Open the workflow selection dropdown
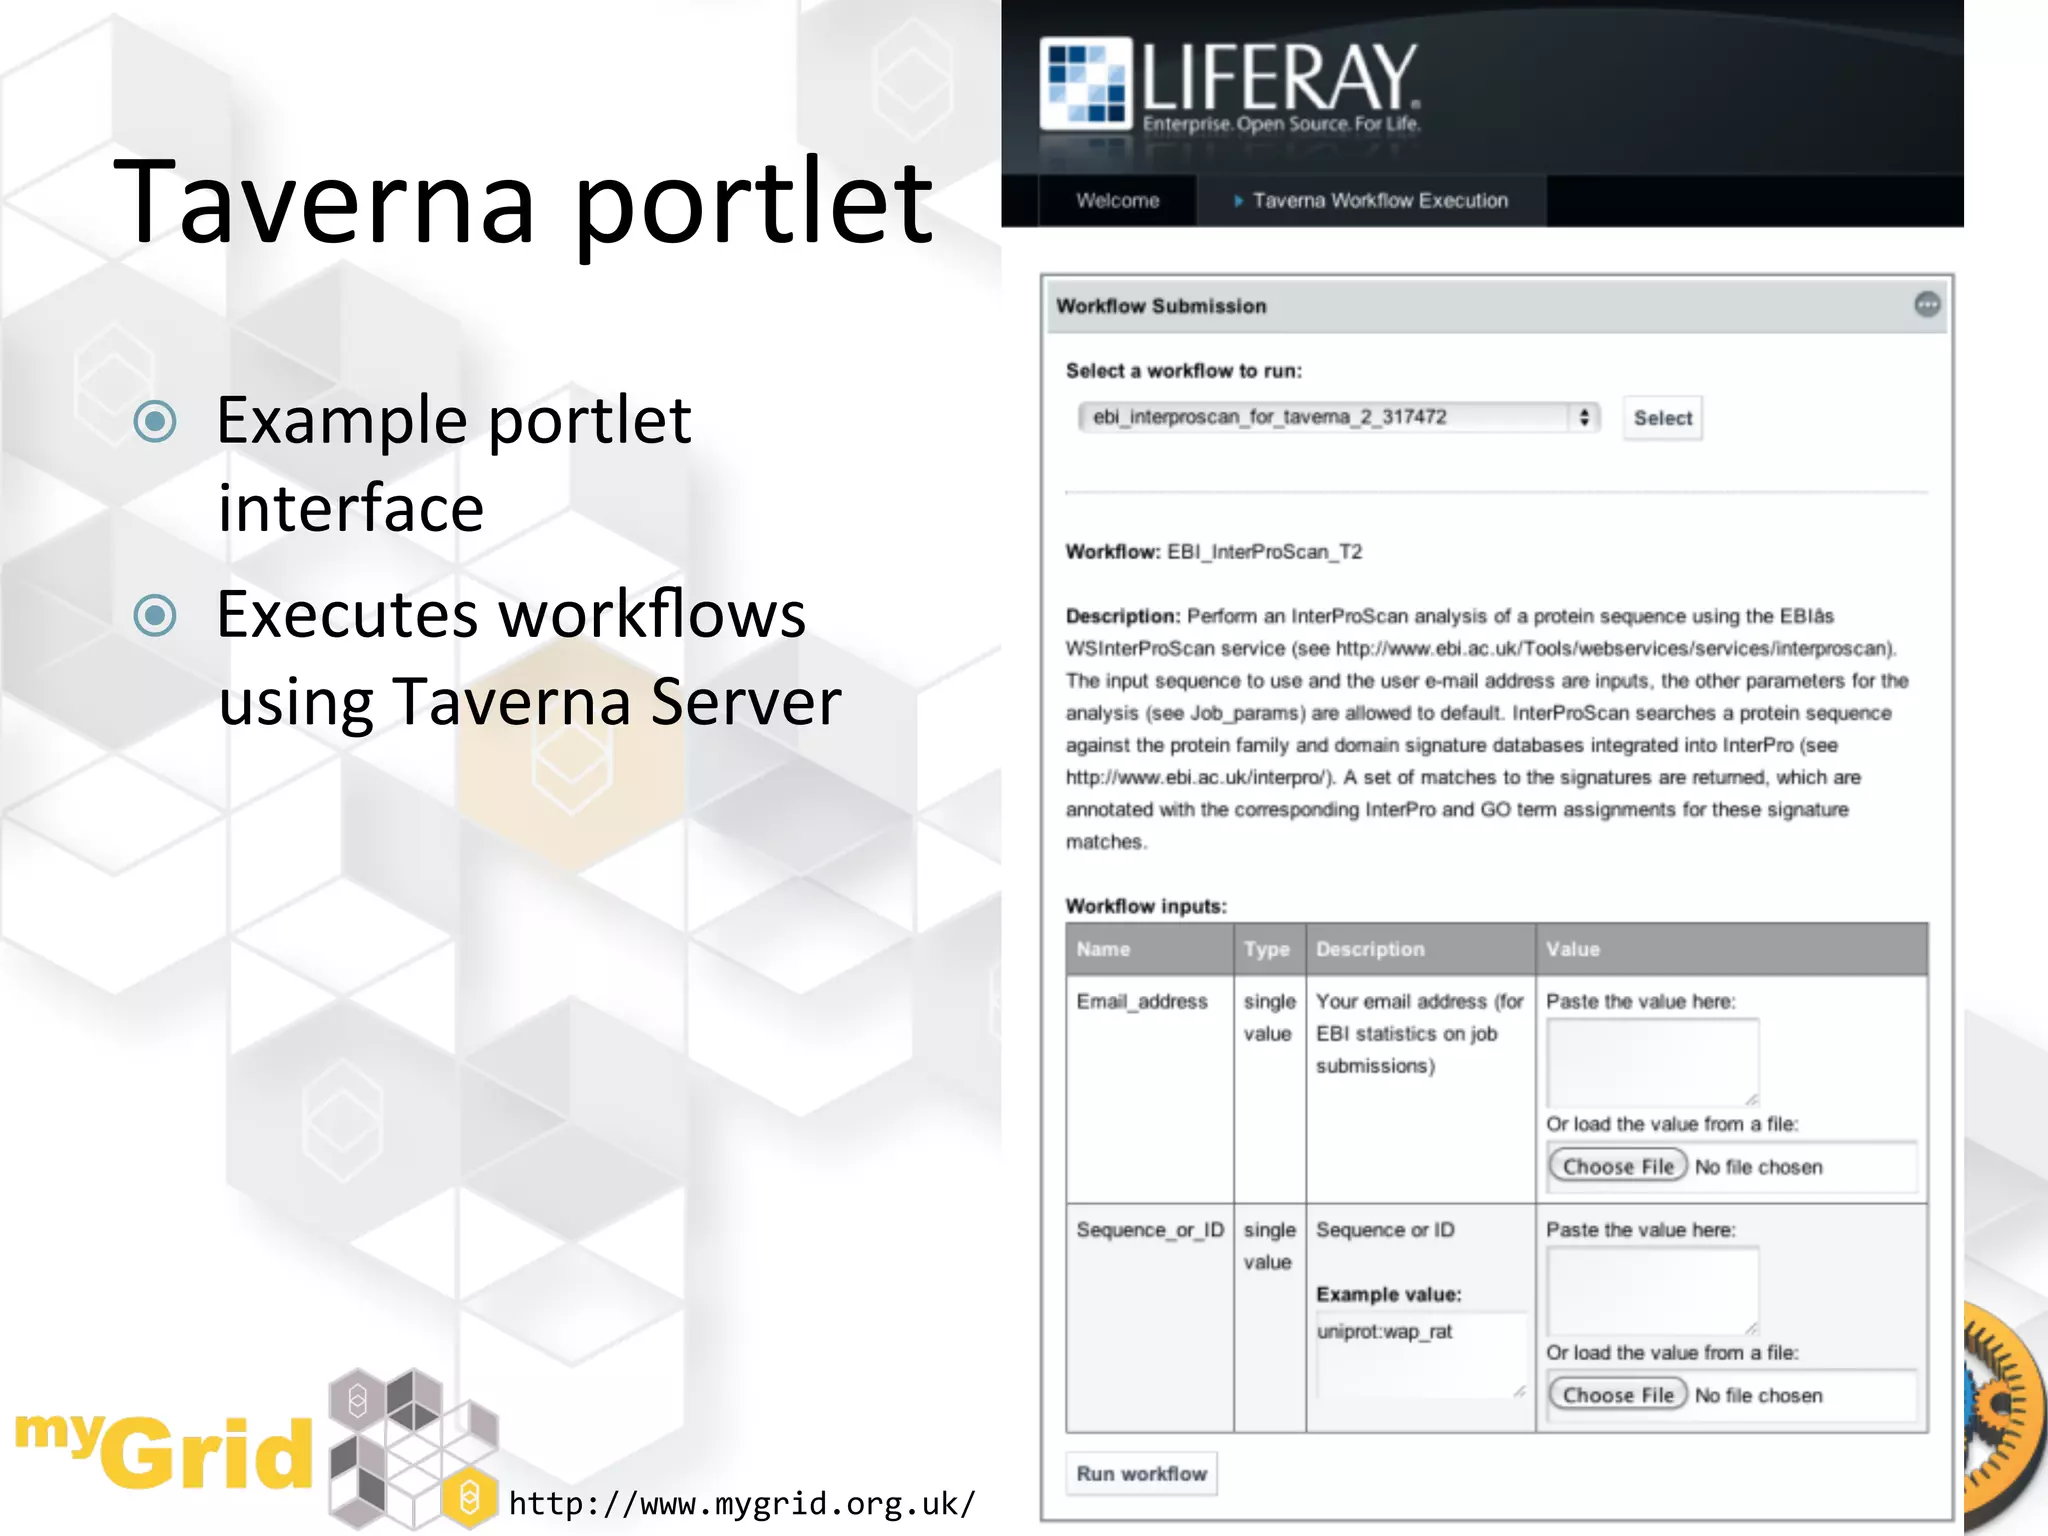 tap(1339, 417)
